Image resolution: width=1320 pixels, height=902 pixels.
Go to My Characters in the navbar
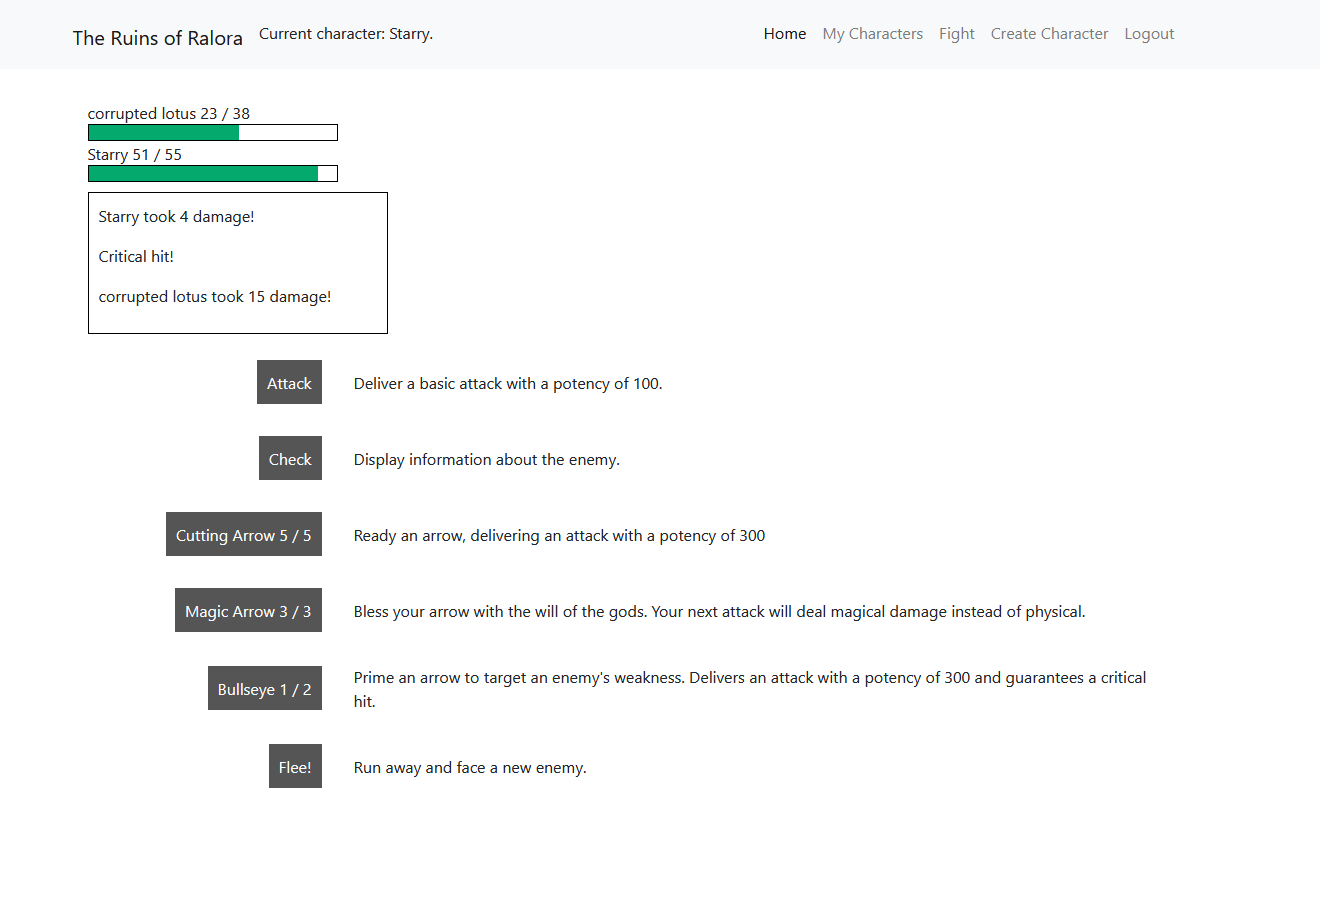872,34
